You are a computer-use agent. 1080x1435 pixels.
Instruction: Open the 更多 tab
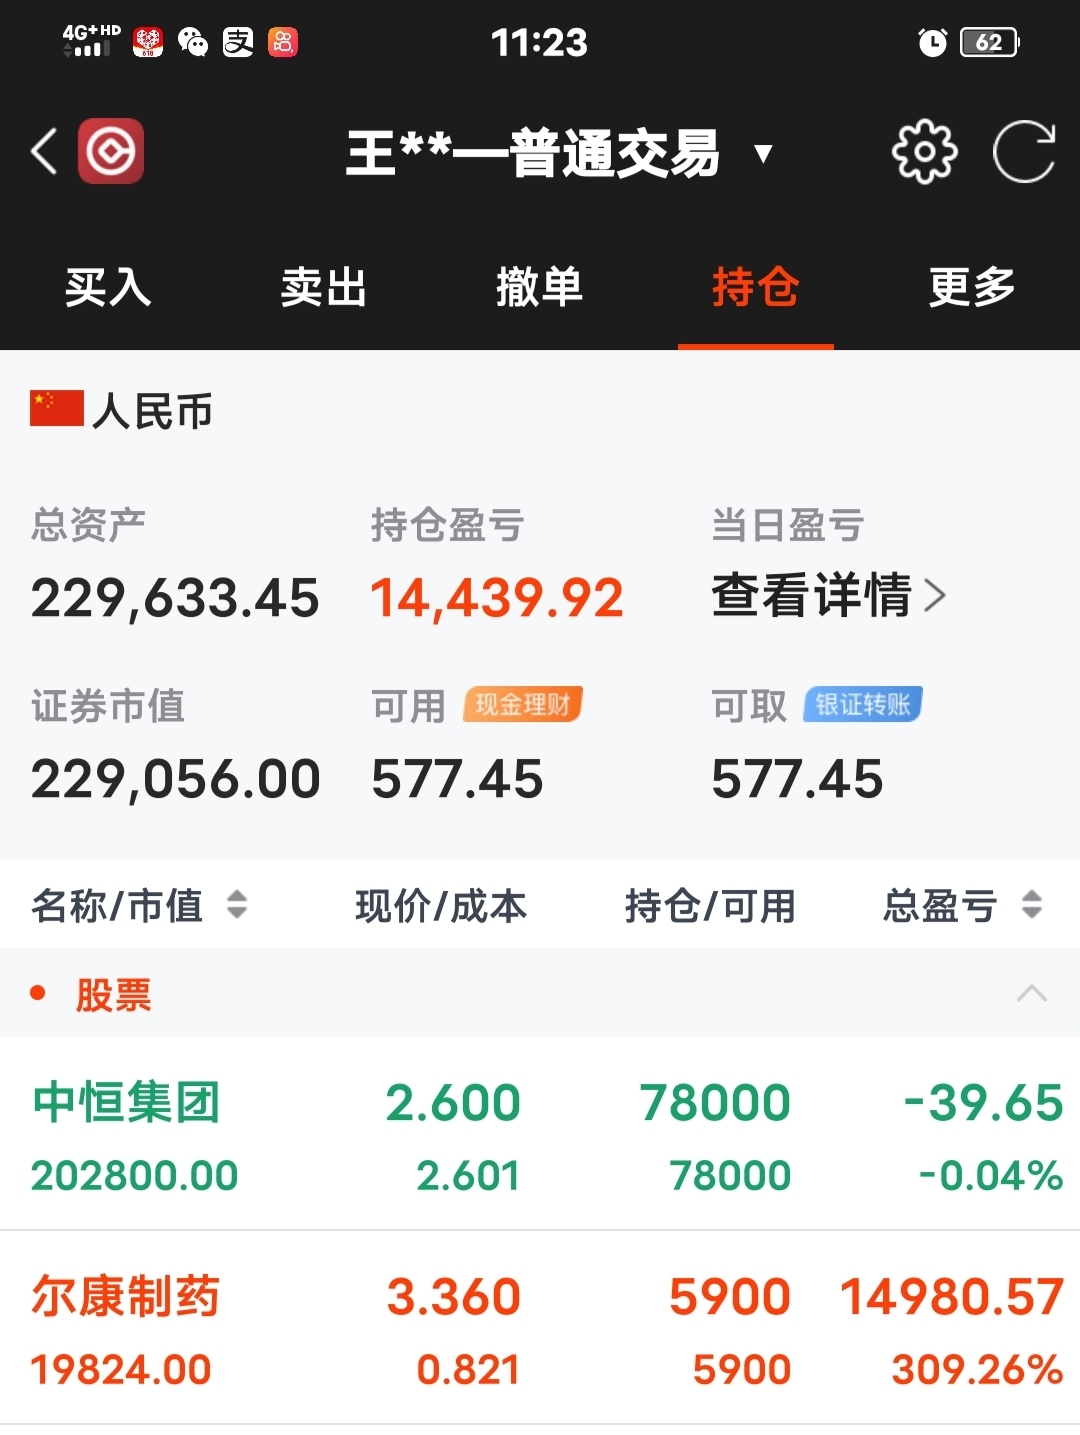click(x=972, y=288)
